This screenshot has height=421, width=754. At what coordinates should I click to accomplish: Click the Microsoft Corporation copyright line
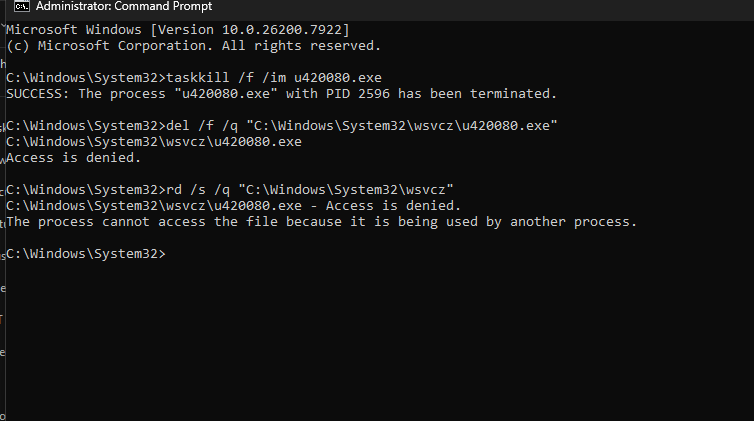pyautogui.click(x=193, y=46)
